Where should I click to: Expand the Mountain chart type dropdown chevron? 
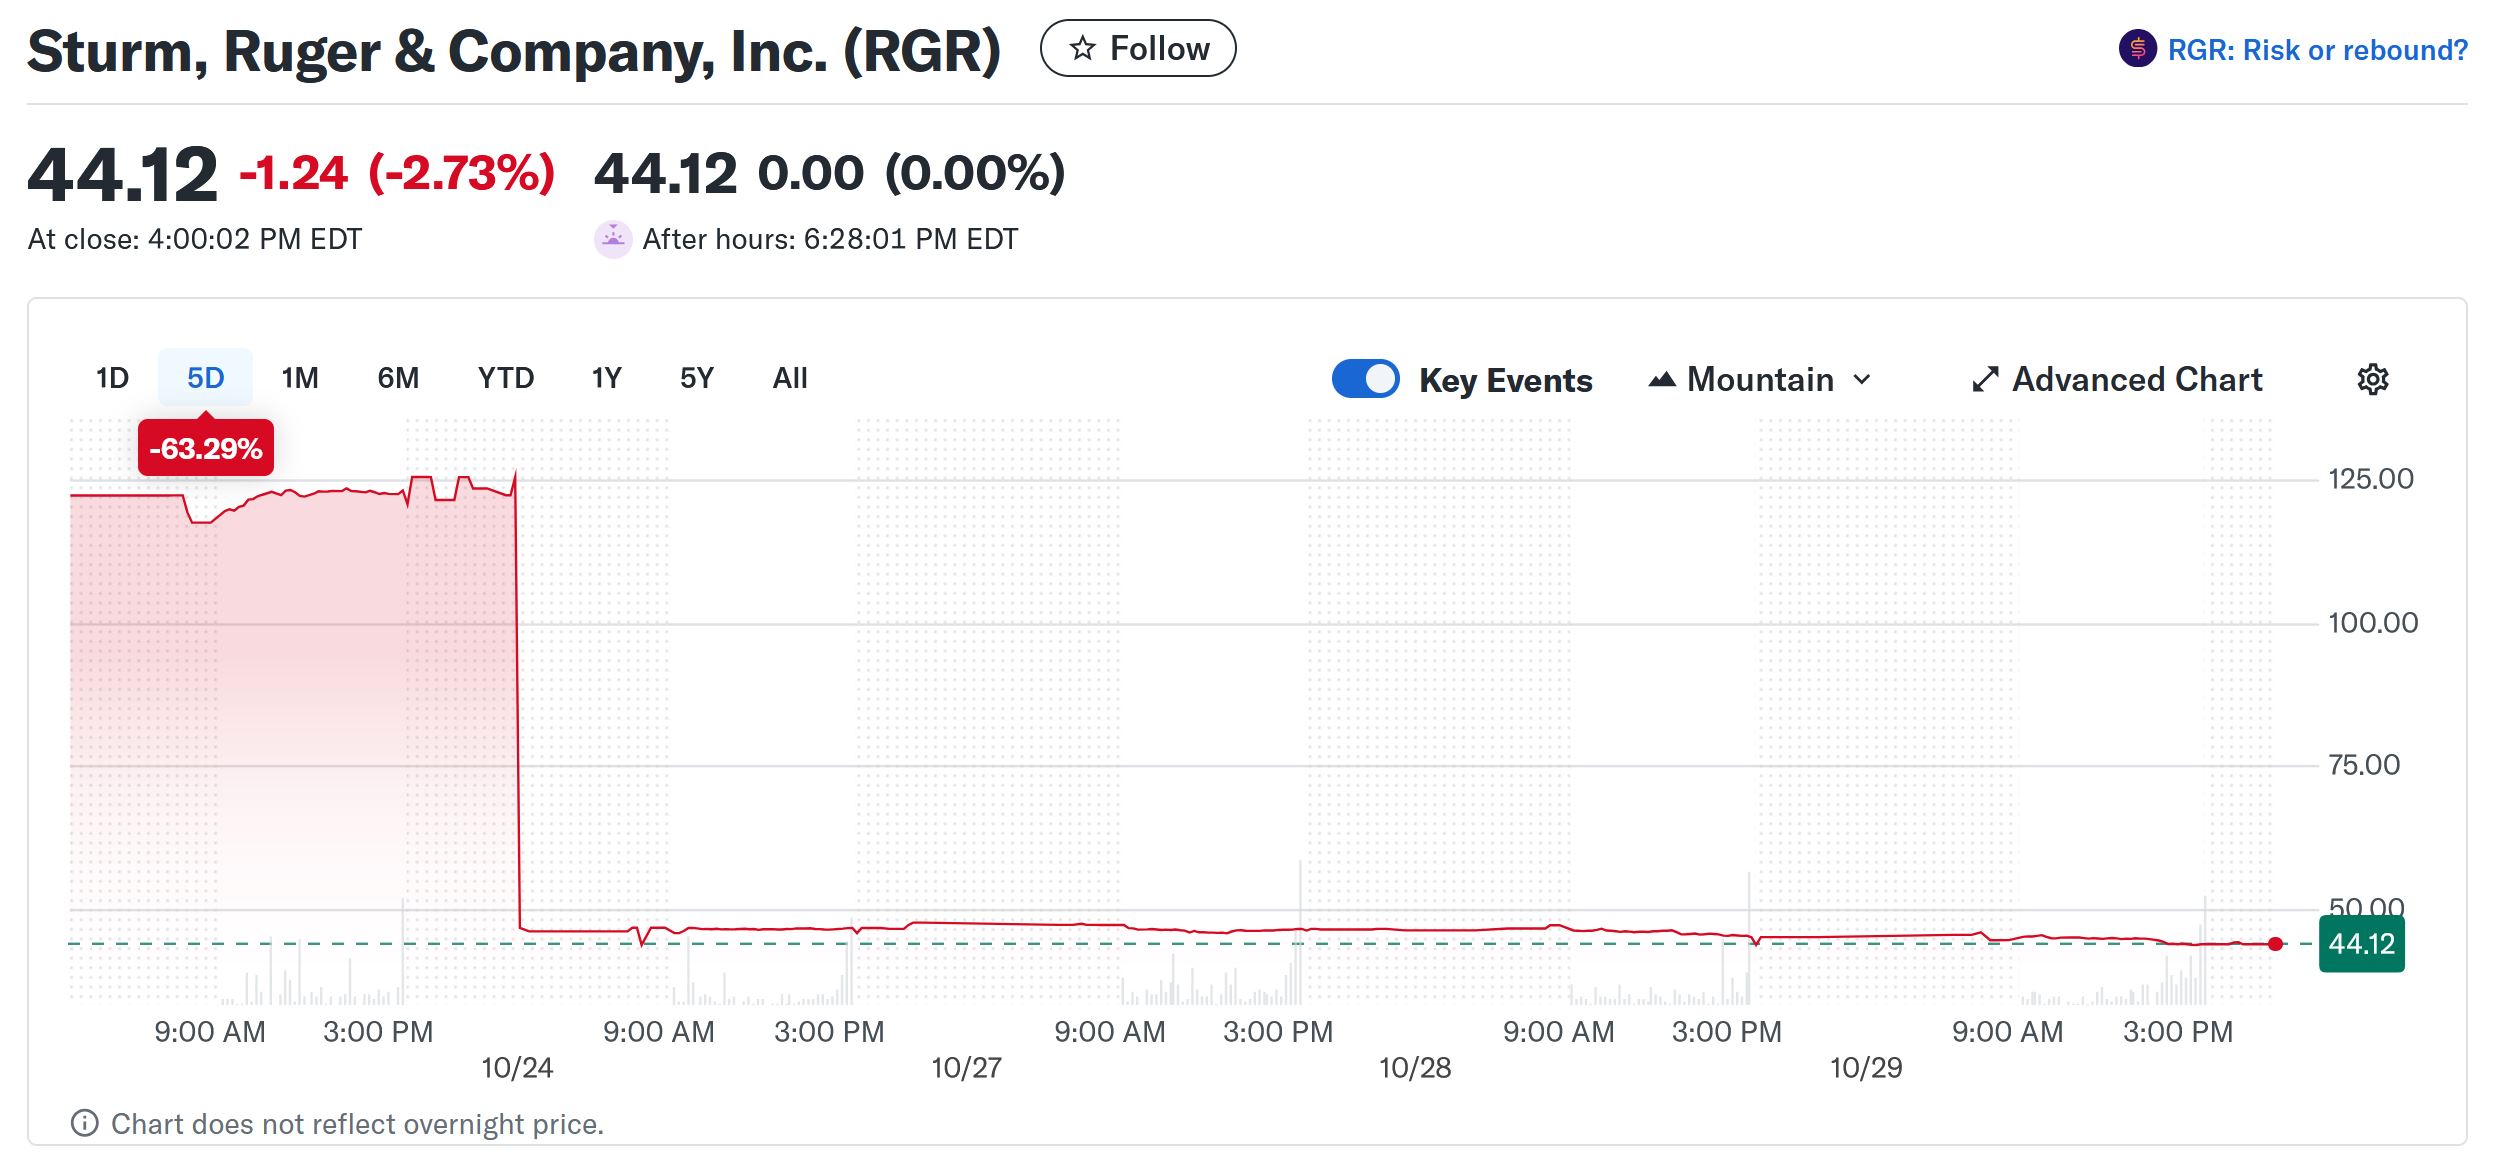(x=1861, y=379)
